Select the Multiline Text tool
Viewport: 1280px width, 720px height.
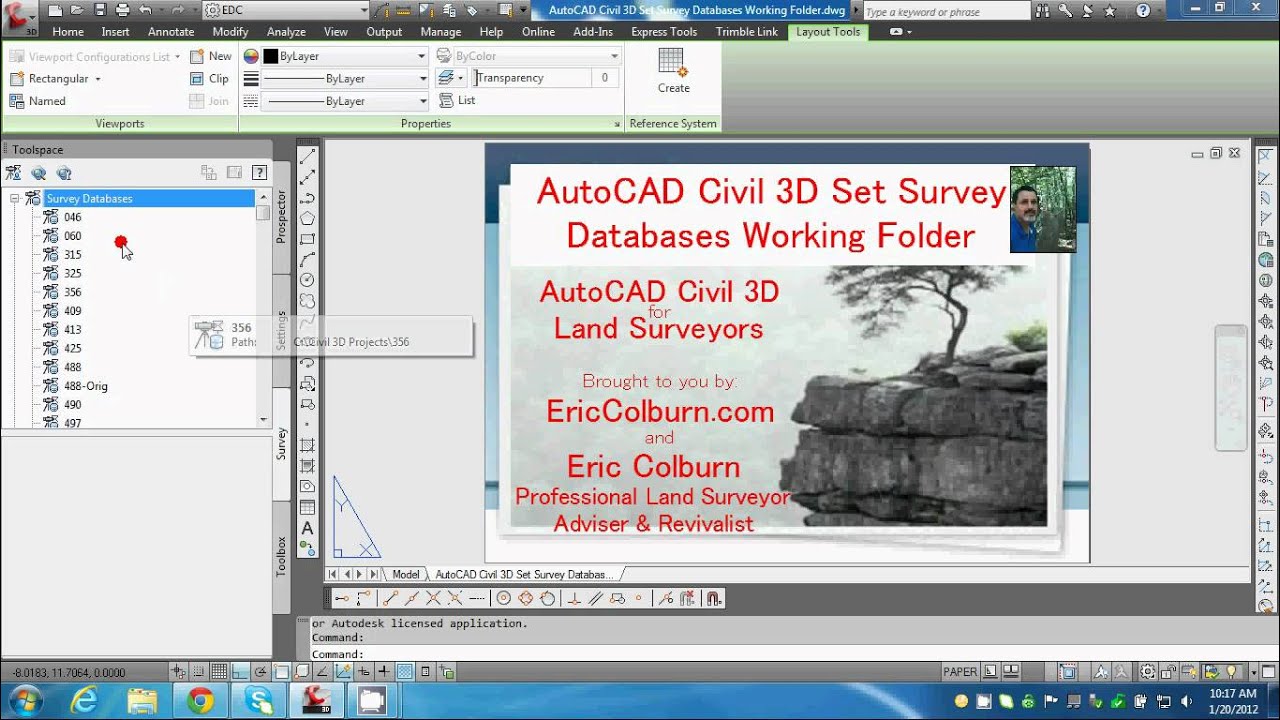click(x=308, y=528)
